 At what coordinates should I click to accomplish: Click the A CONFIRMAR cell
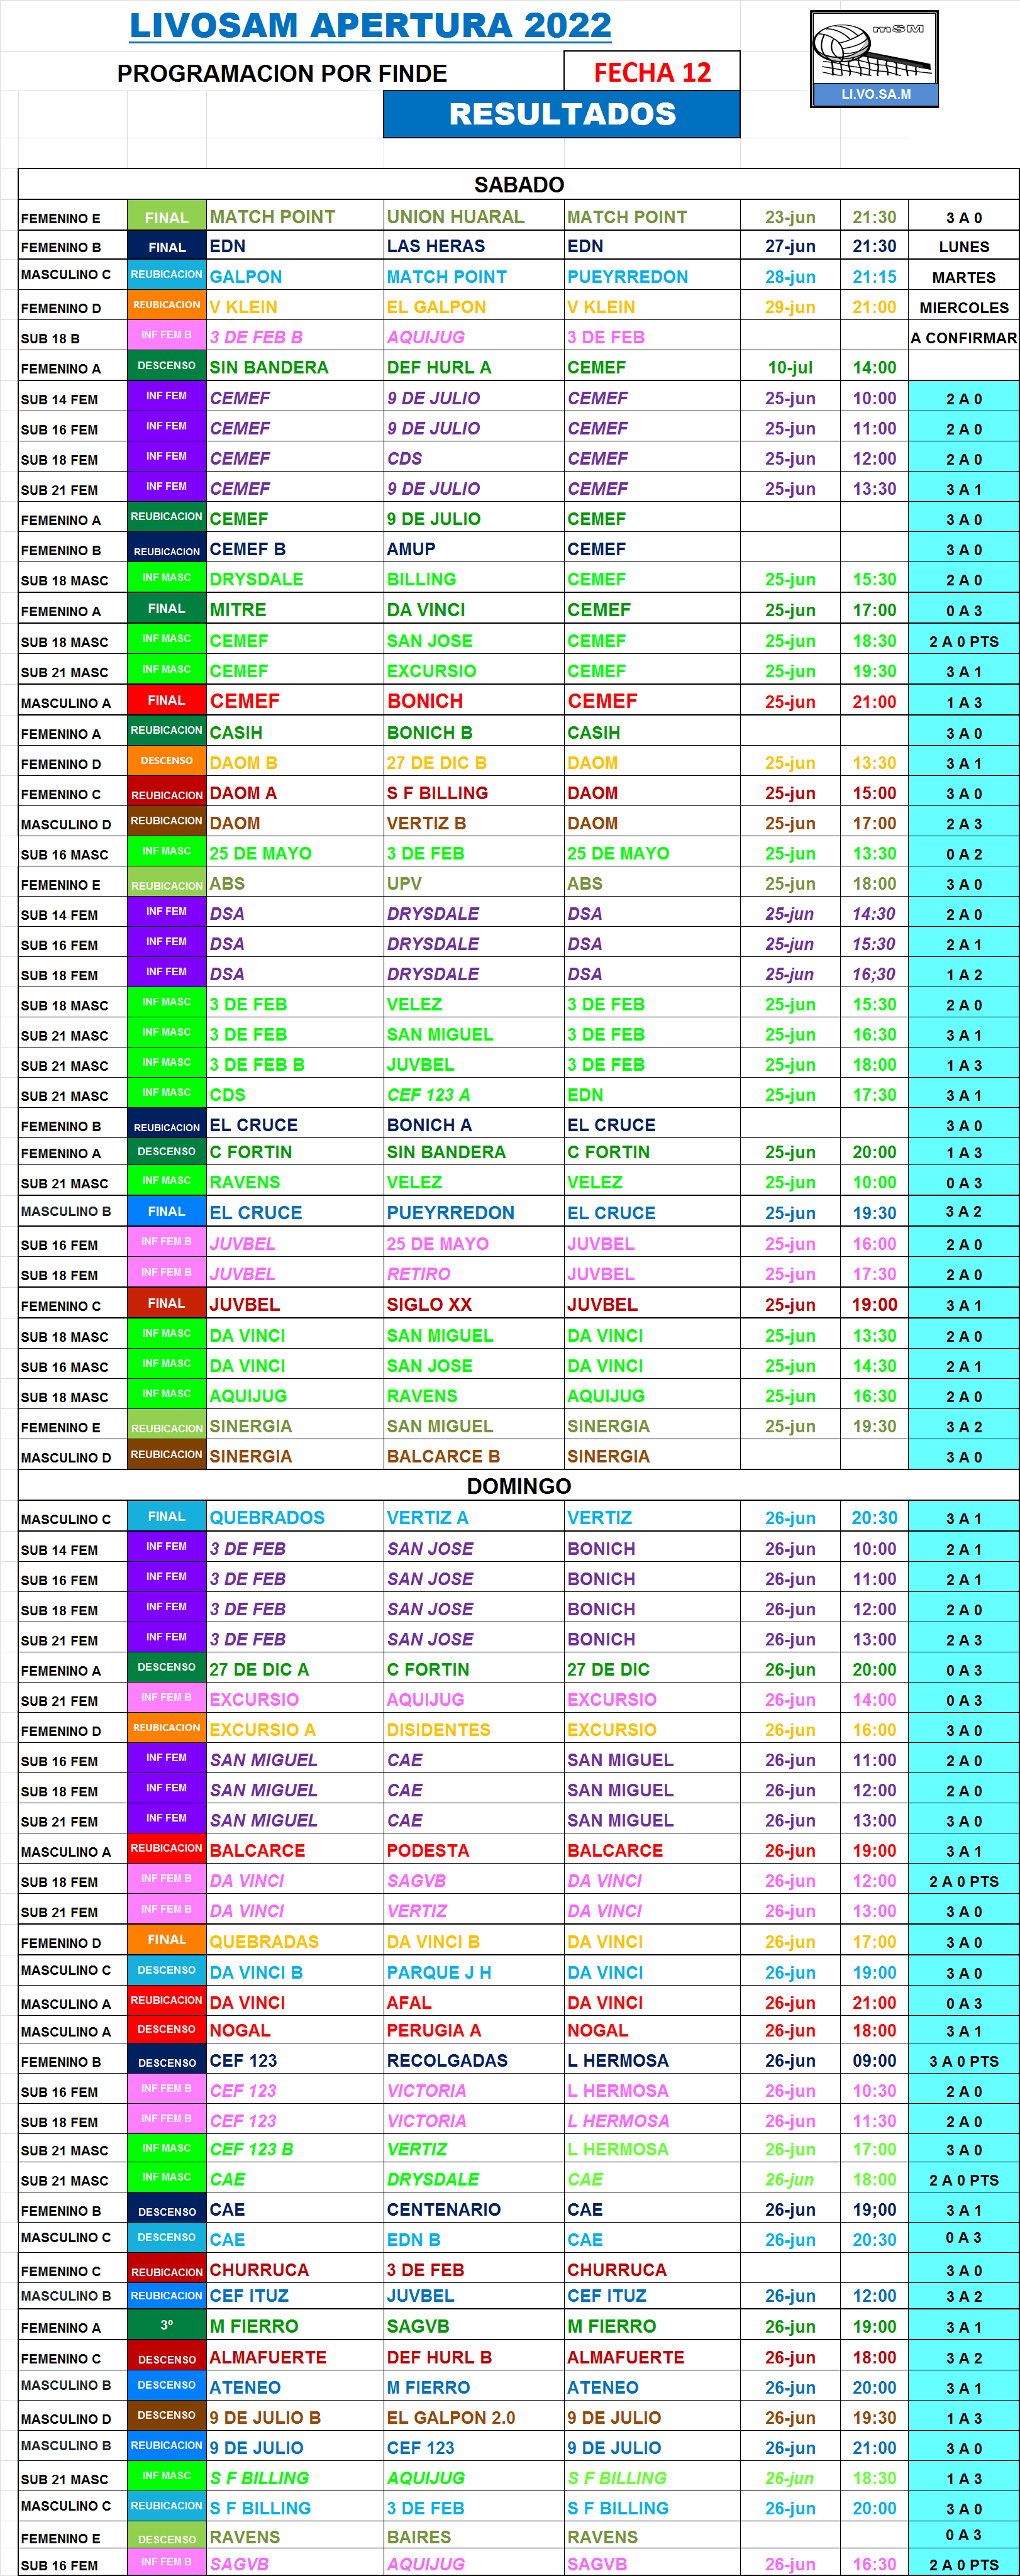pyautogui.click(x=964, y=337)
